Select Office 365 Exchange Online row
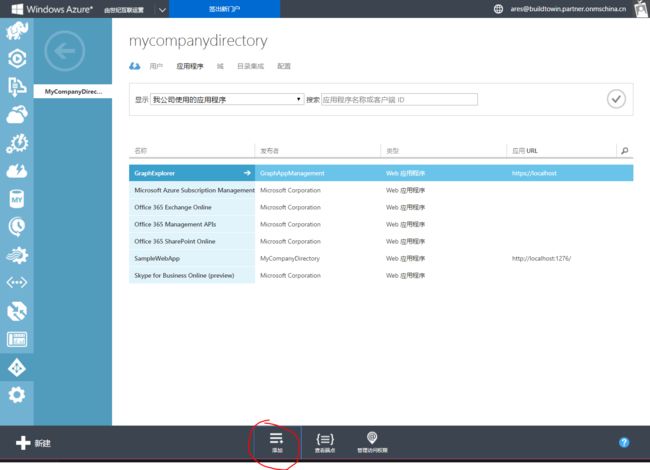This screenshot has width=650, height=470. click(381, 207)
